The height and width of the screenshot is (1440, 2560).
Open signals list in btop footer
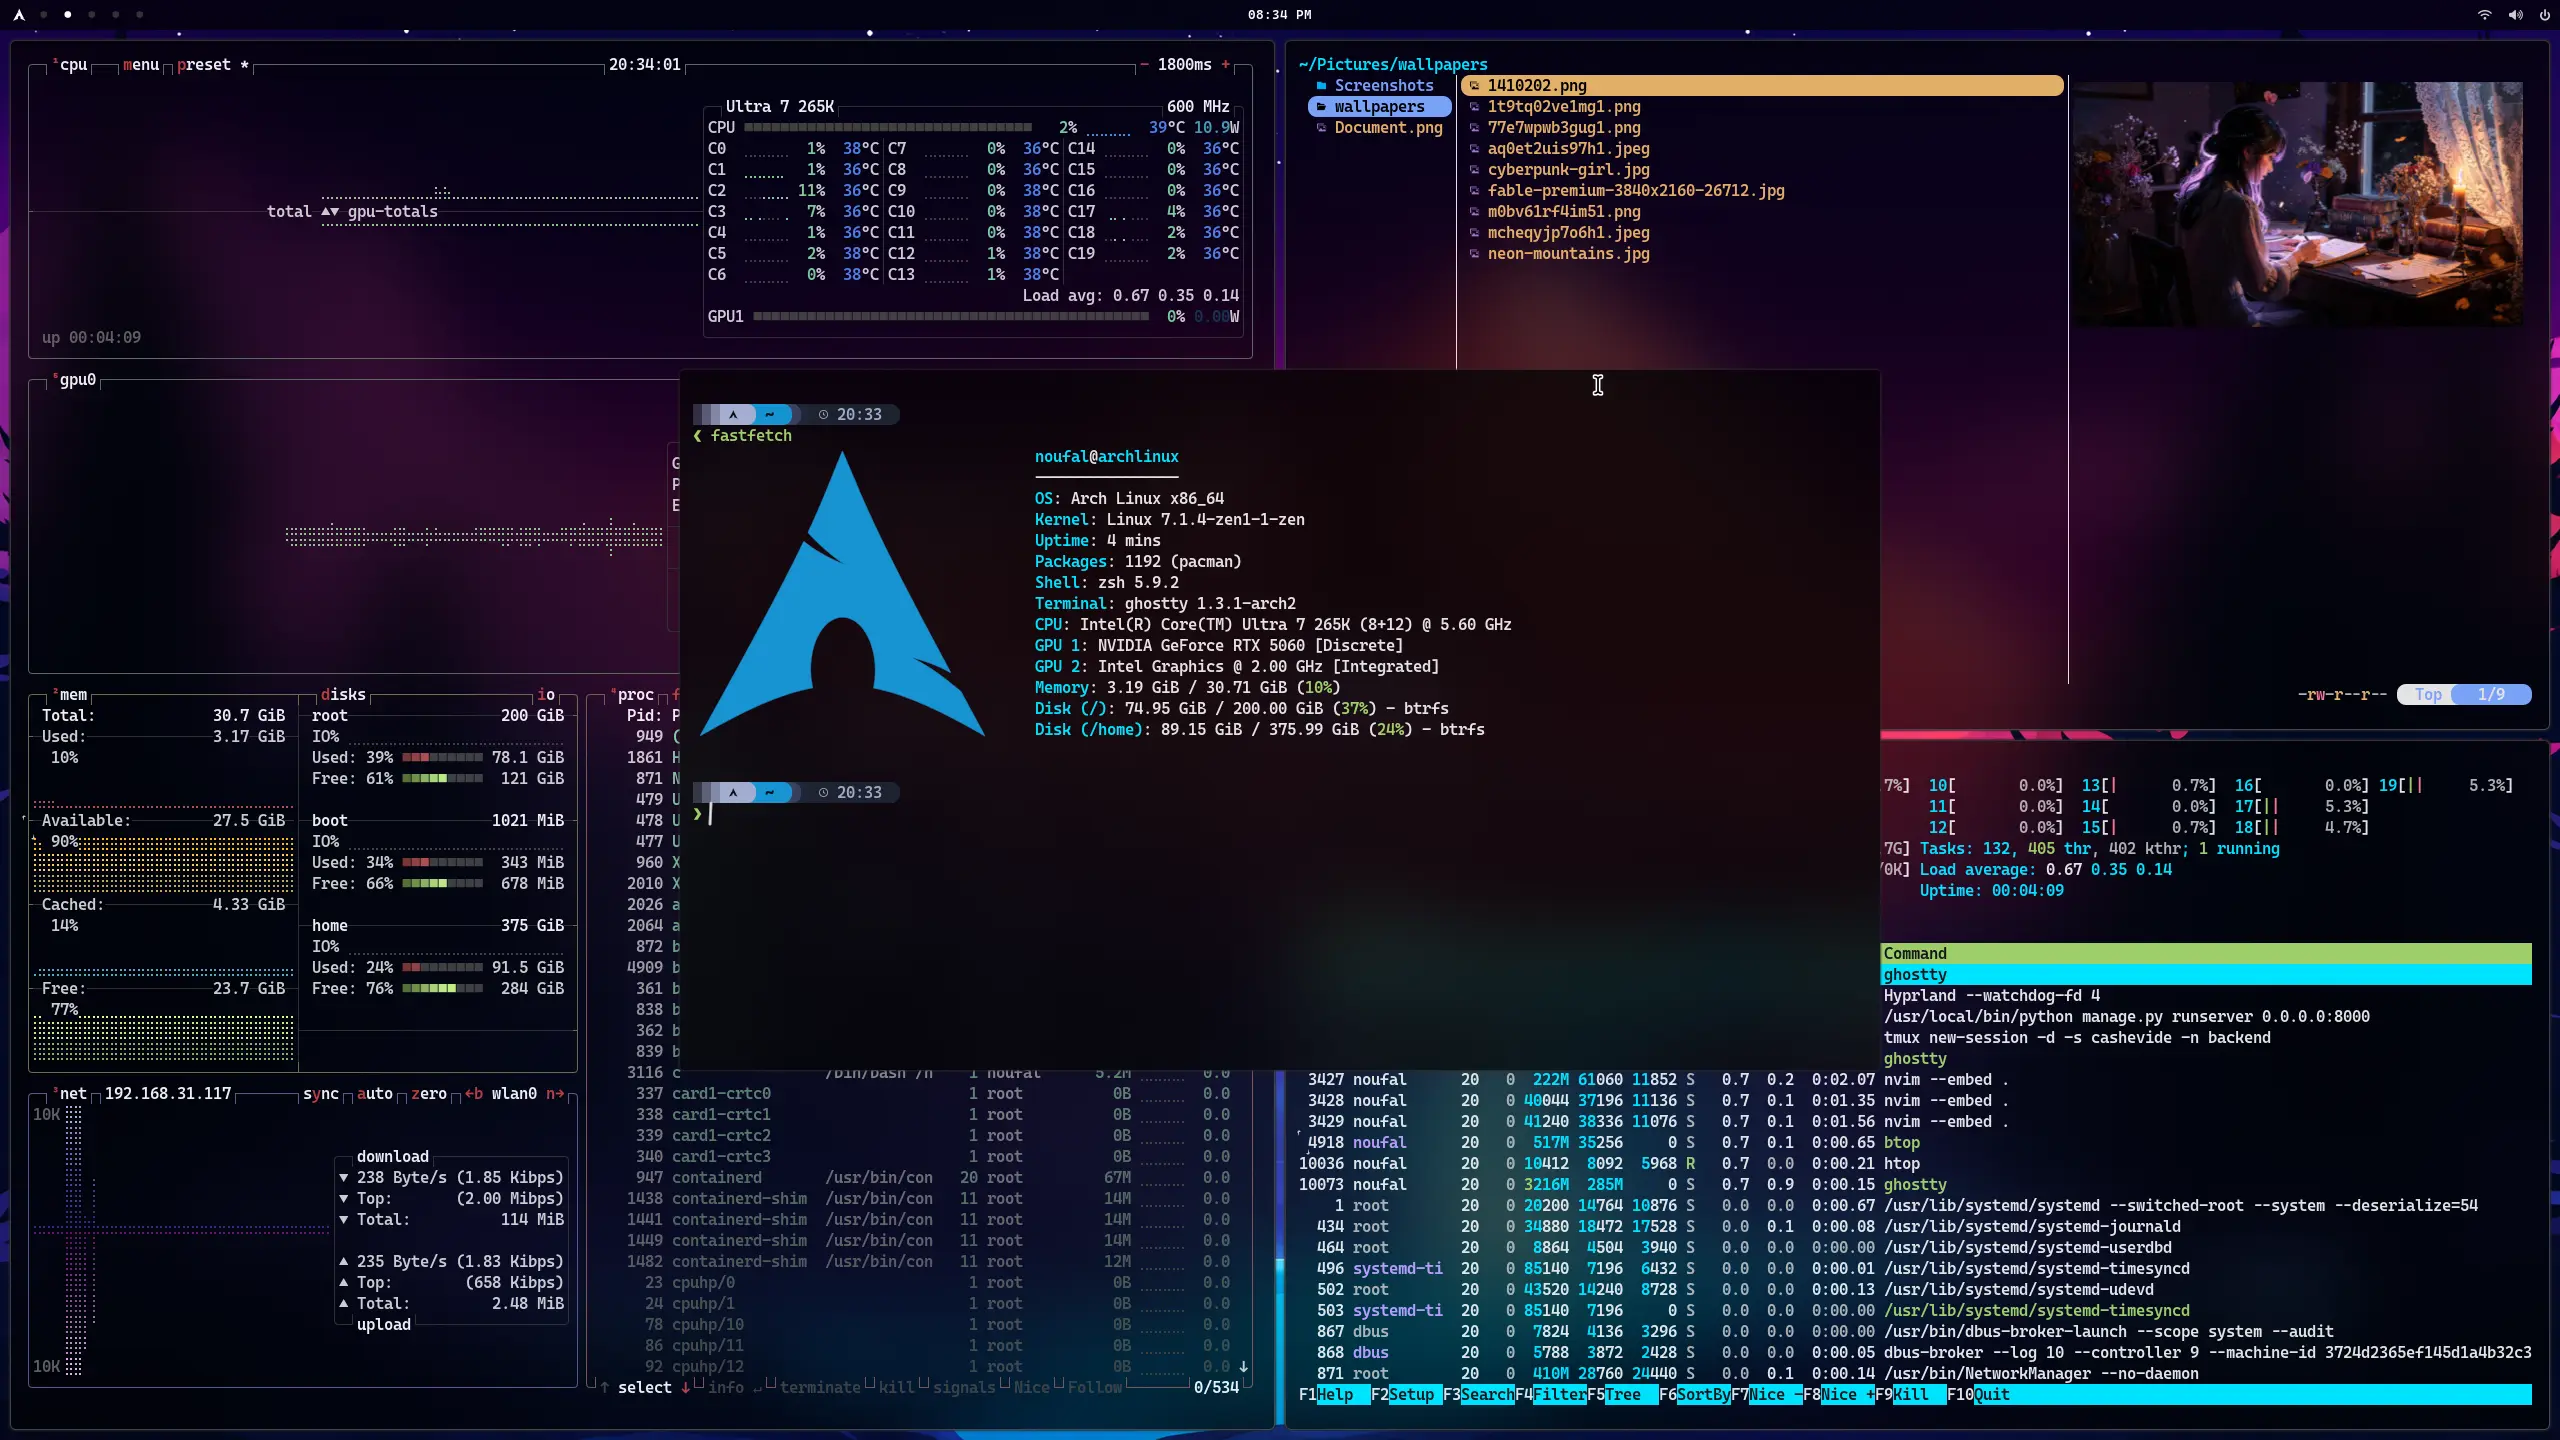pyautogui.click(x=964, y=1388)
